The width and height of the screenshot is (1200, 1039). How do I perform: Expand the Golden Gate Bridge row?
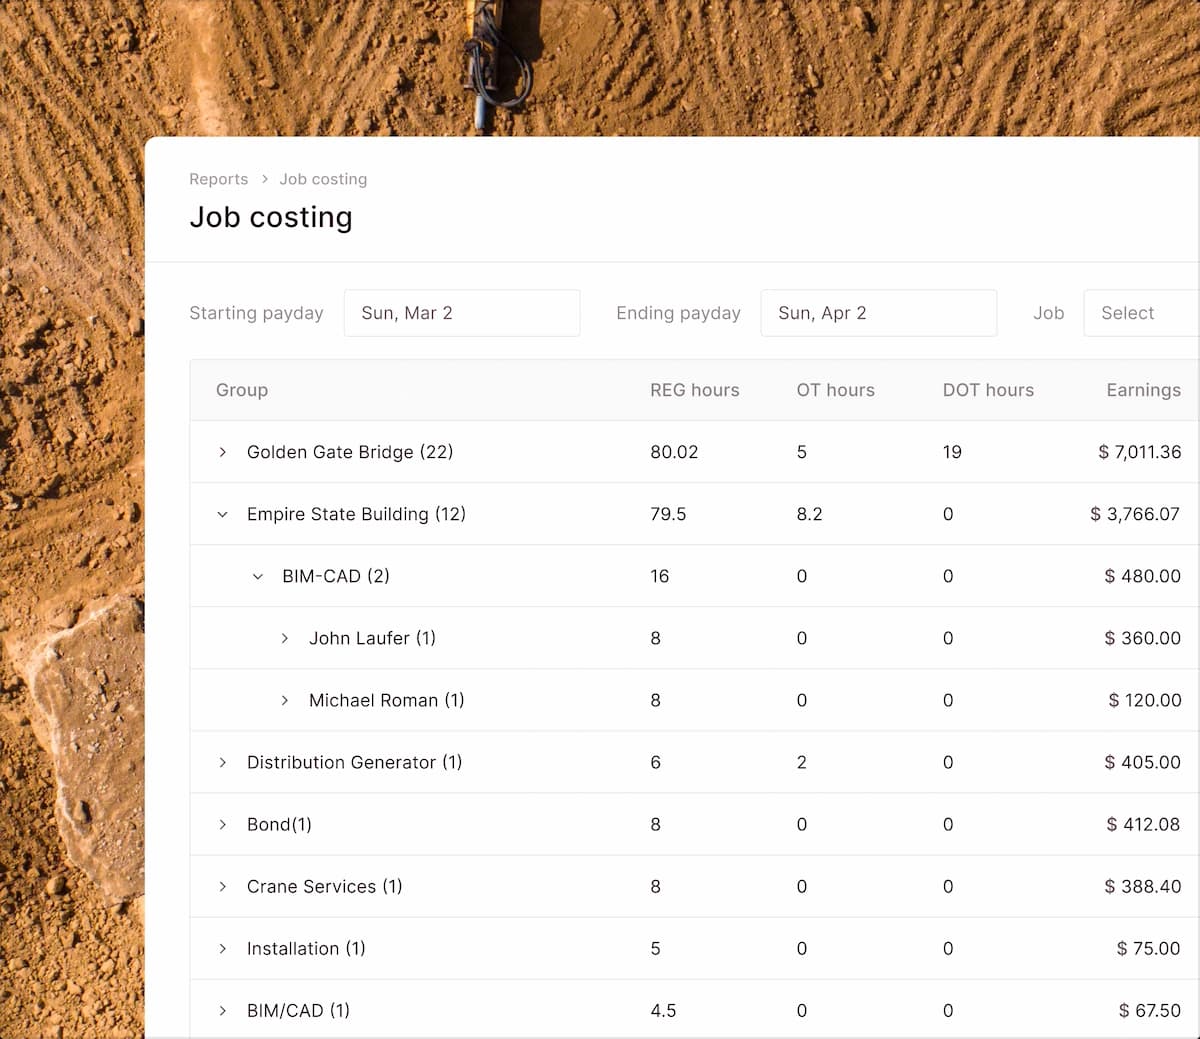pyautogui.click(x=222, y=452)
